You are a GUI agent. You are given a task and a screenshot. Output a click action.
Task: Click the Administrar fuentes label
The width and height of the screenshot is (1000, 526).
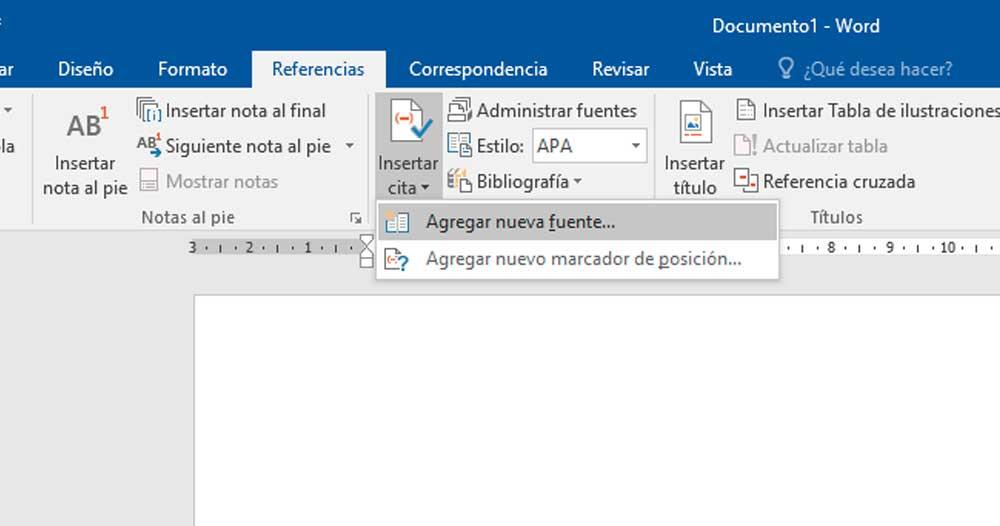click(x=557, y=111)
